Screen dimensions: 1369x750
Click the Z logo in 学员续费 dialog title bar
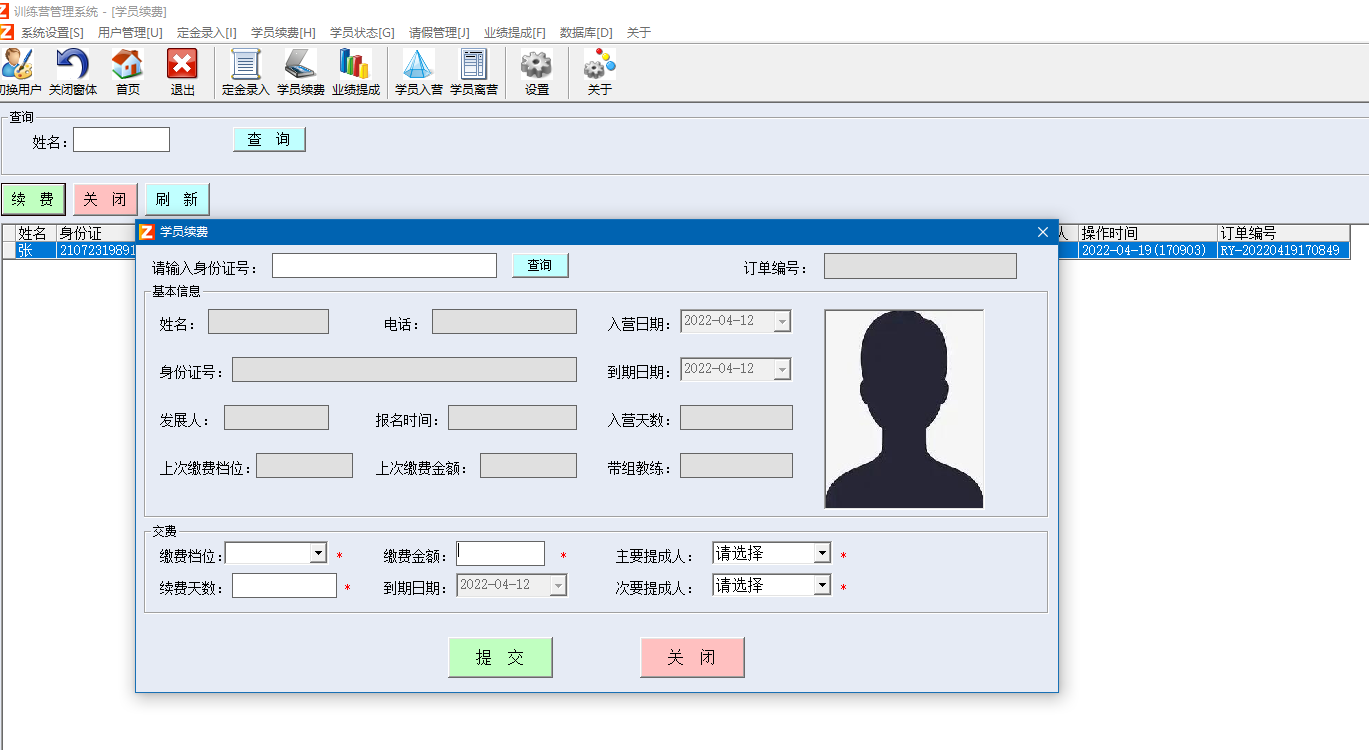pos(147,232)
